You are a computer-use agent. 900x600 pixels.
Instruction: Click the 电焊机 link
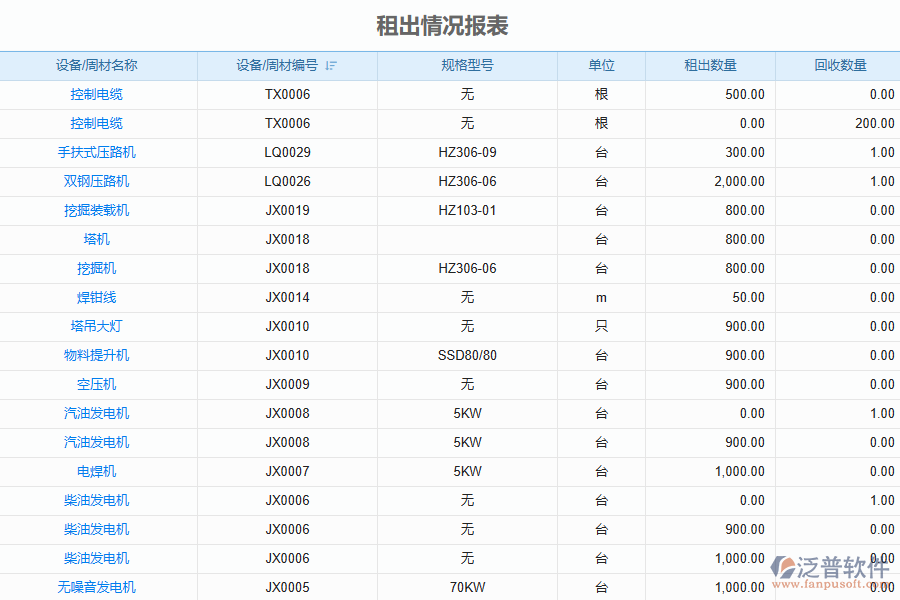click(x=97, y=472)
